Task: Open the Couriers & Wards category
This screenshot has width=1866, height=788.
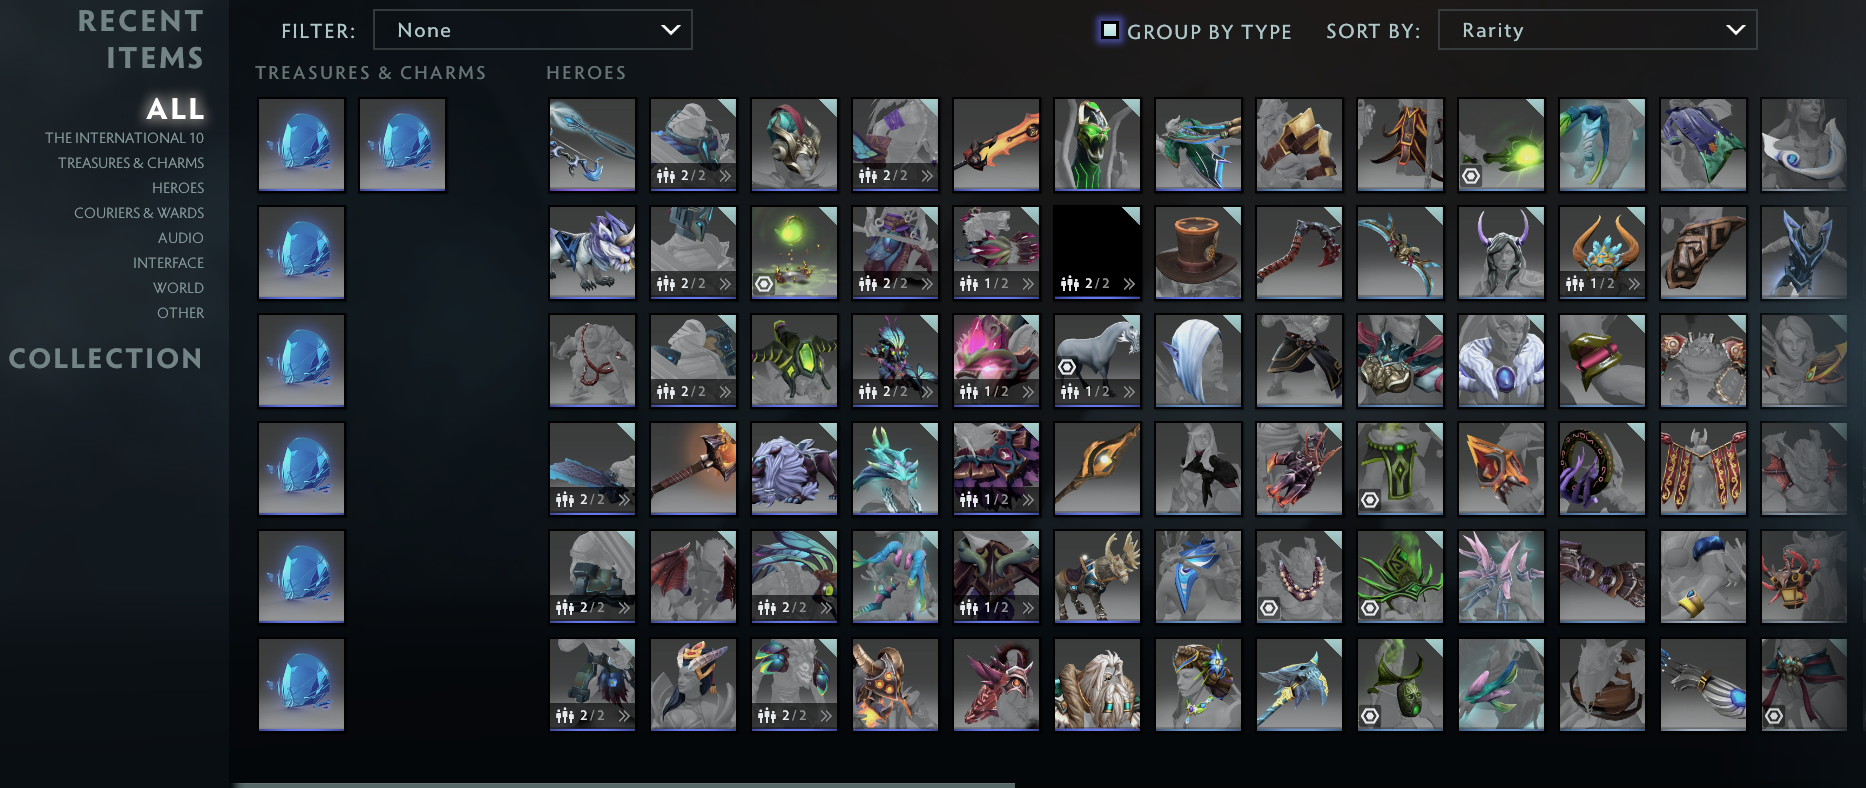Action: (139, 213)
